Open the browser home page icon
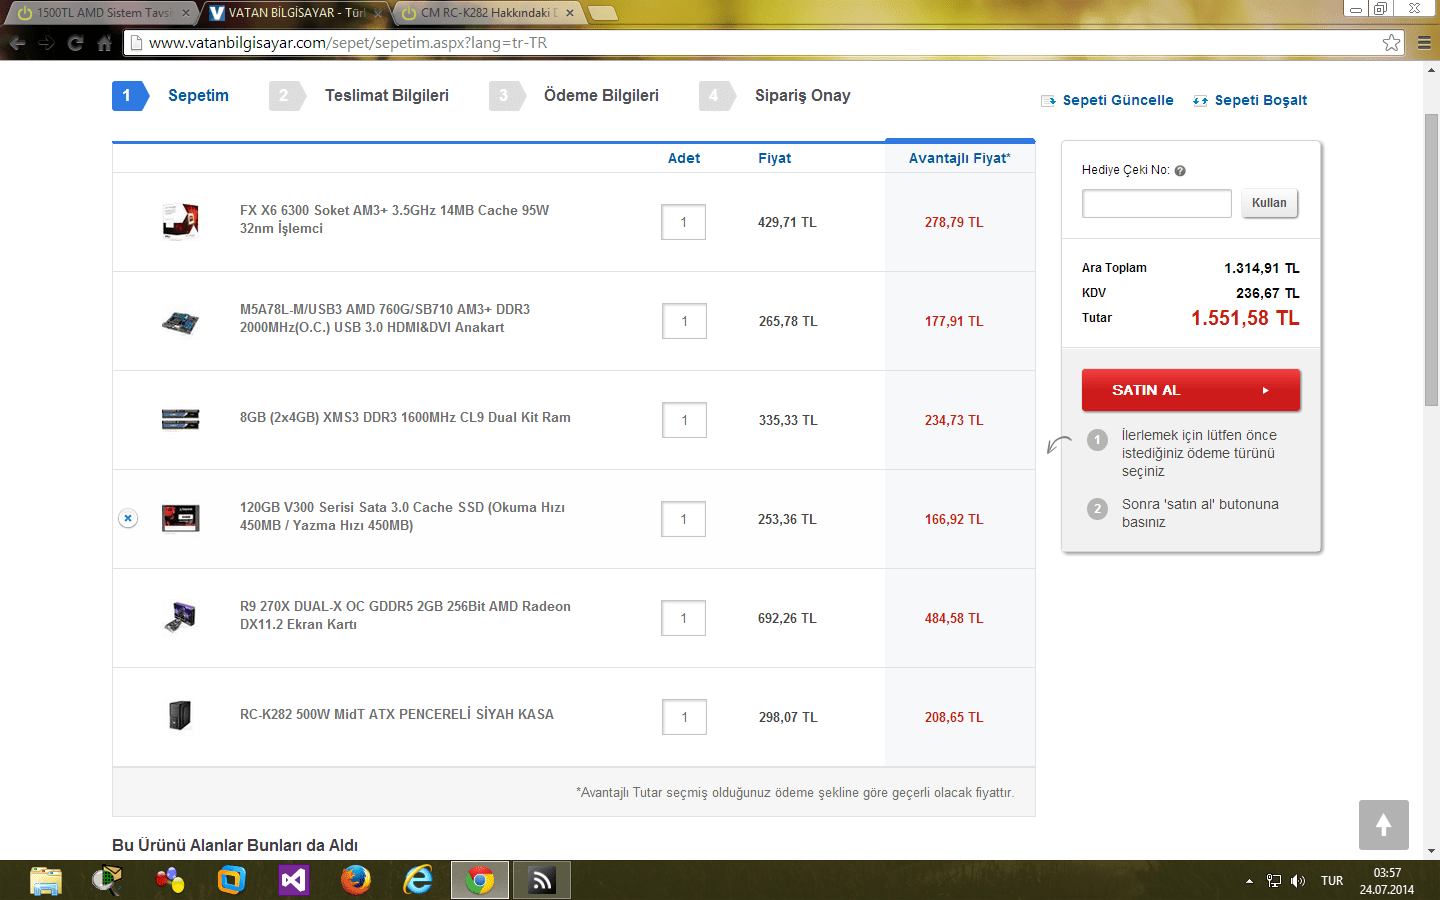Viewport: 1440px width, 900px height. [x=104, y=43]
